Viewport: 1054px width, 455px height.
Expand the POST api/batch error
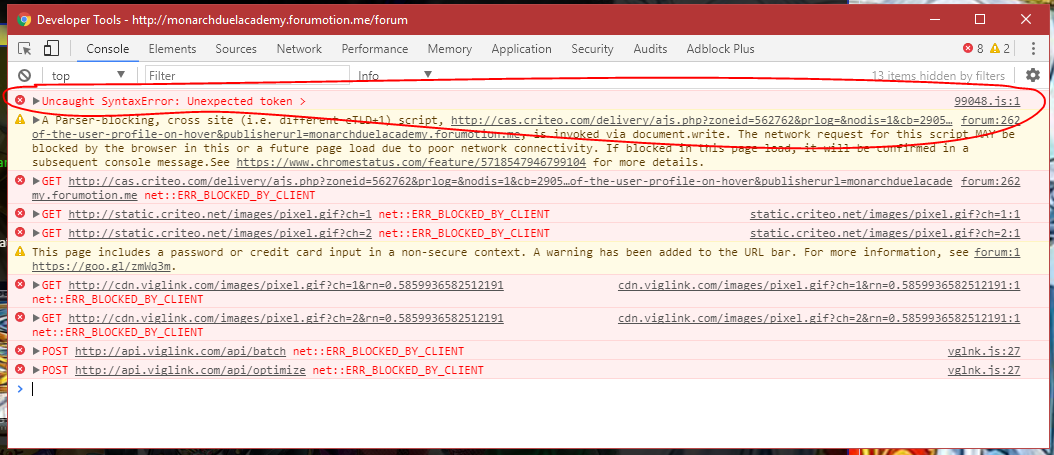(36, 351)
